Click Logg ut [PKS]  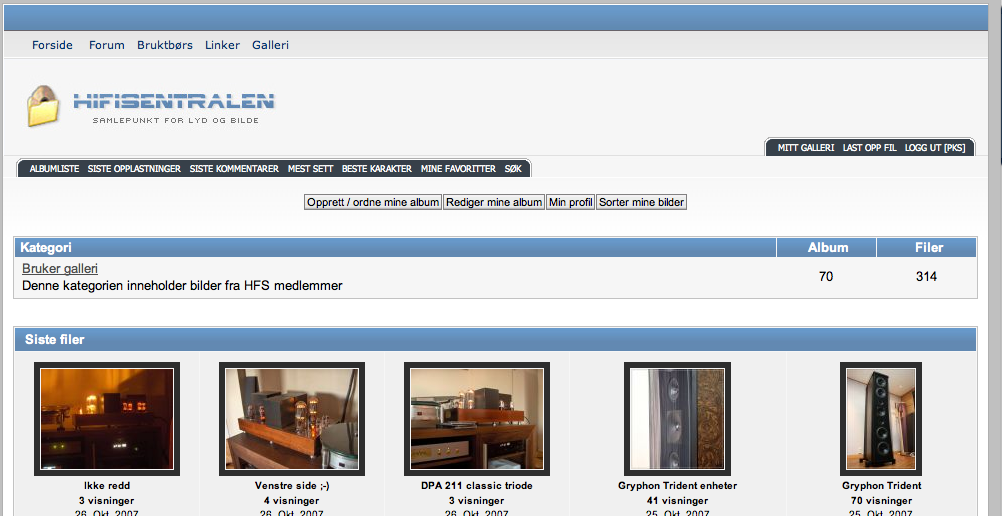pos(935,148)
